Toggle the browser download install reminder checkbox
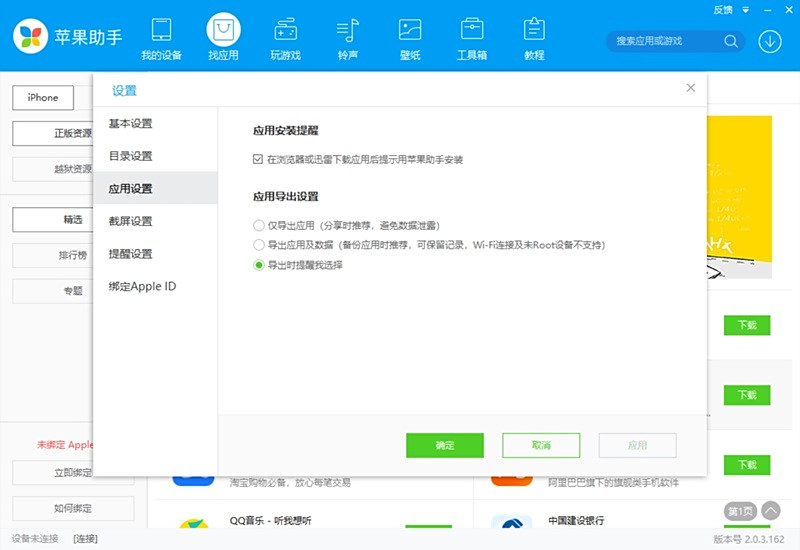Viewport: 800px width, 550px height. click(258, 159)
